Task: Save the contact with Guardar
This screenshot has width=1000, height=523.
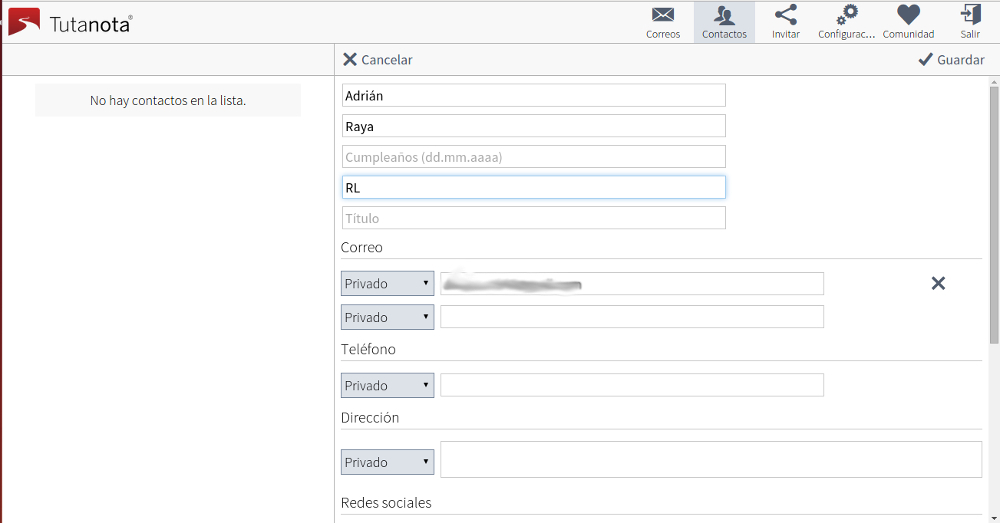Action: [951, 60]
